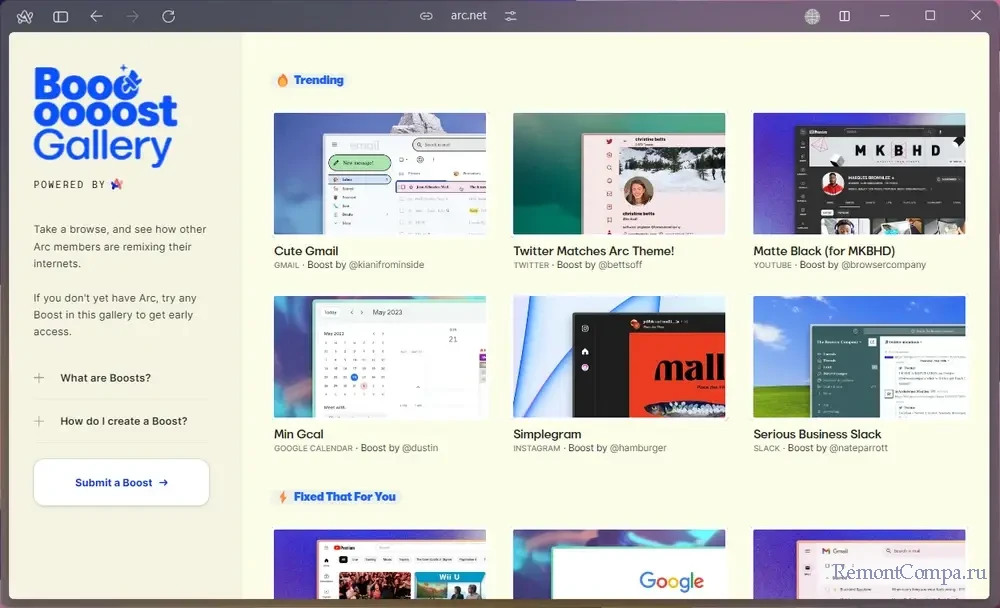
Task: Click the Submit a Boost button
Action: coord(121,483)
